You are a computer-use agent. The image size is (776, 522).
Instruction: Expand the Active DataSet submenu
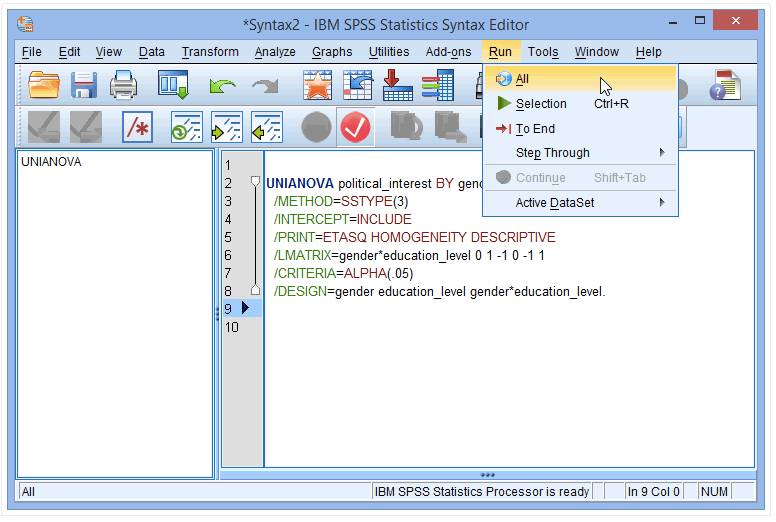pos(581,203)
